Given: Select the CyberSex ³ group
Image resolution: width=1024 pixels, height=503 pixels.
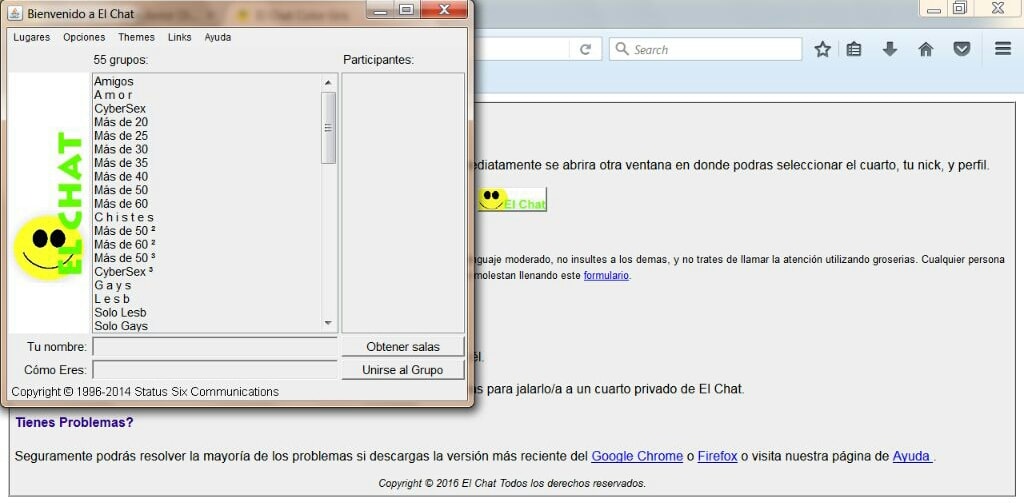Looking at the screenshot, I should (207, 271).
